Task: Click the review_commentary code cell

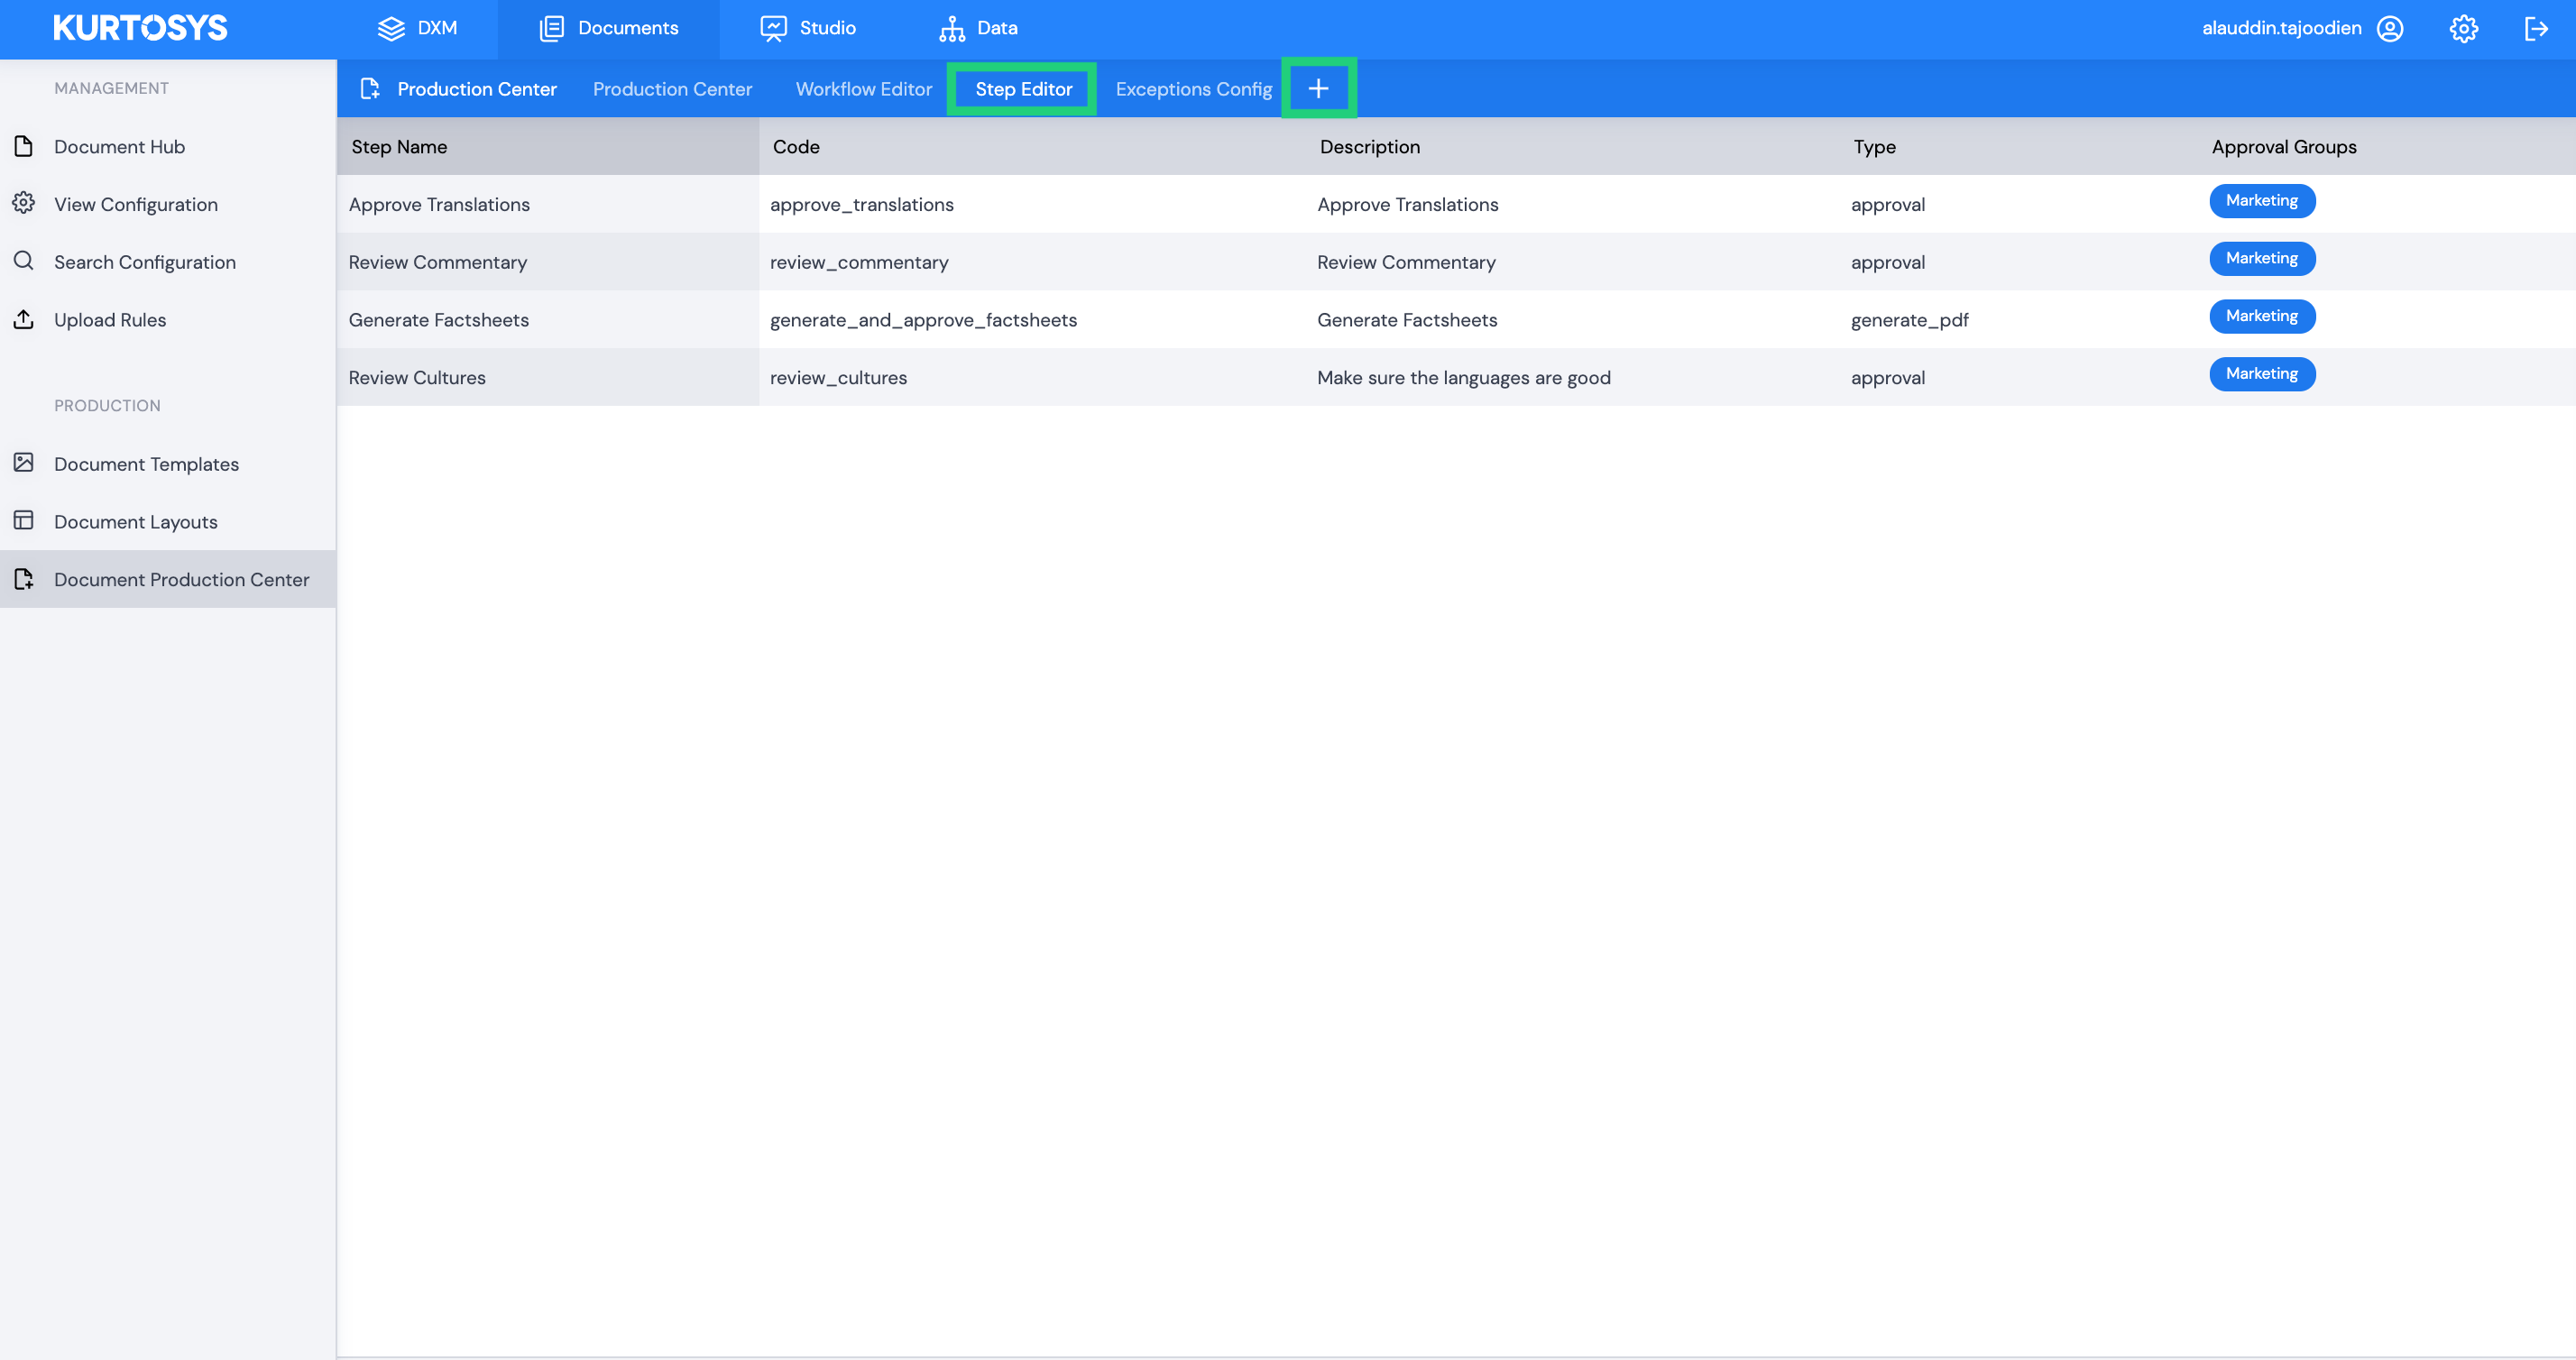Action: (x=859, y=262)
